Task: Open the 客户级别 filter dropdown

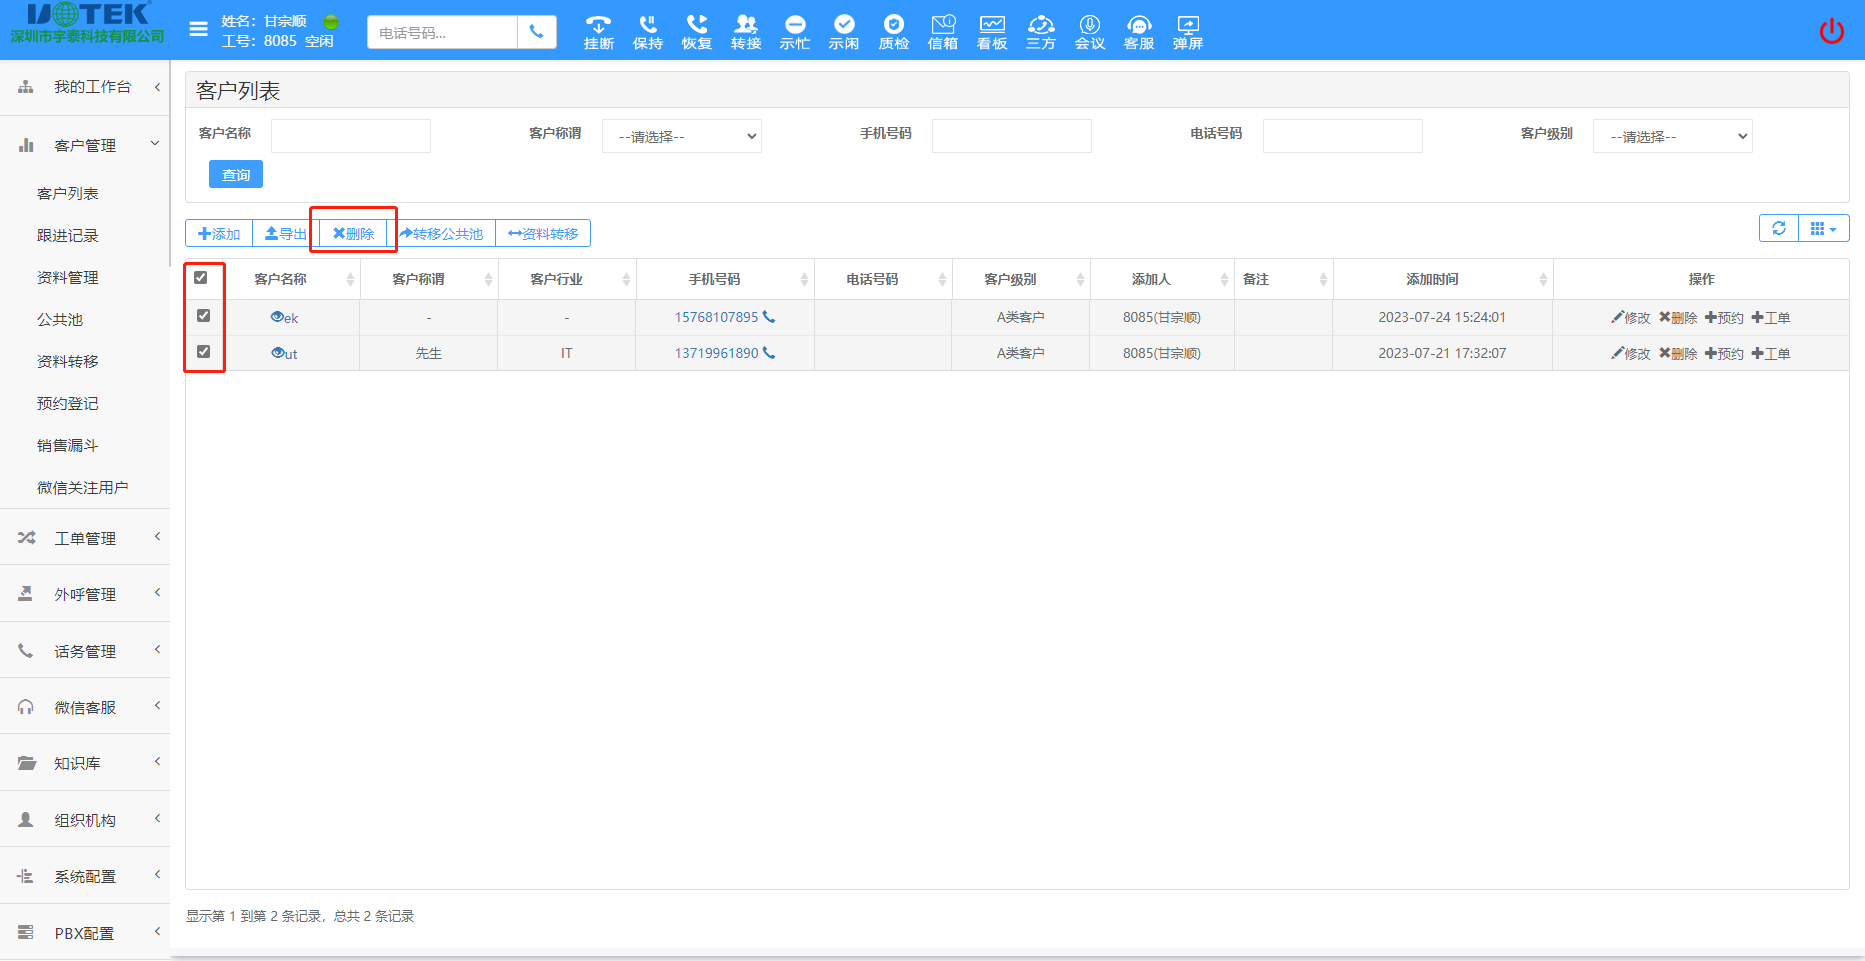Action: 1672,136
